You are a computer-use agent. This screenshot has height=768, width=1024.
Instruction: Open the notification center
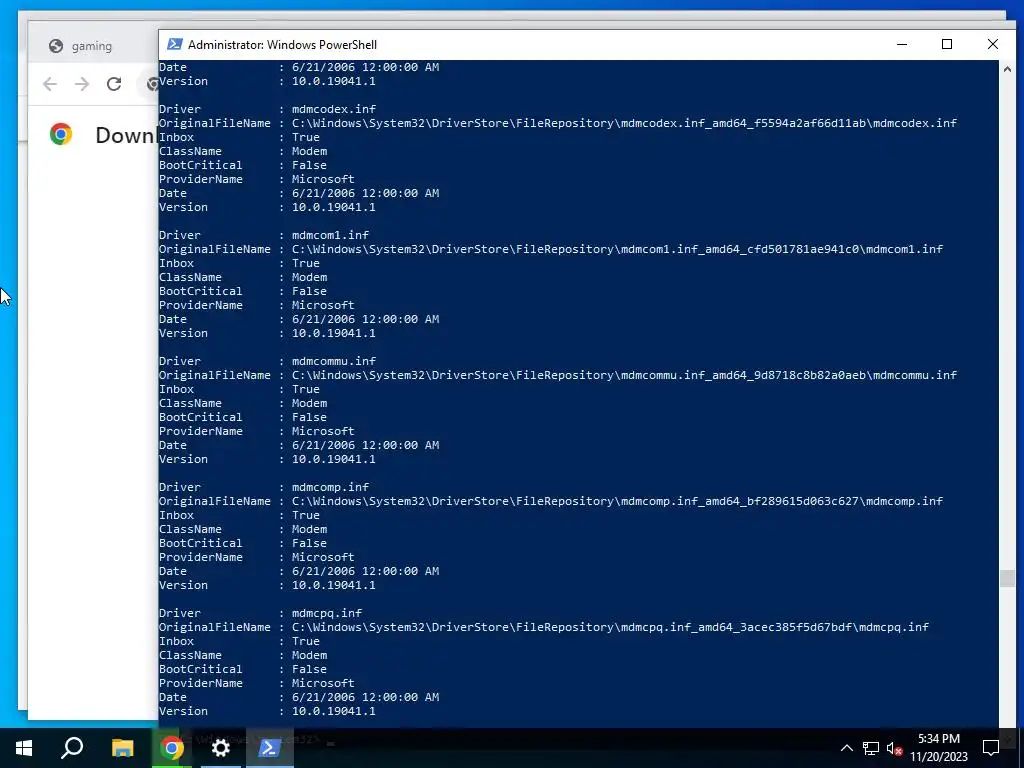[x=991, y=748]
